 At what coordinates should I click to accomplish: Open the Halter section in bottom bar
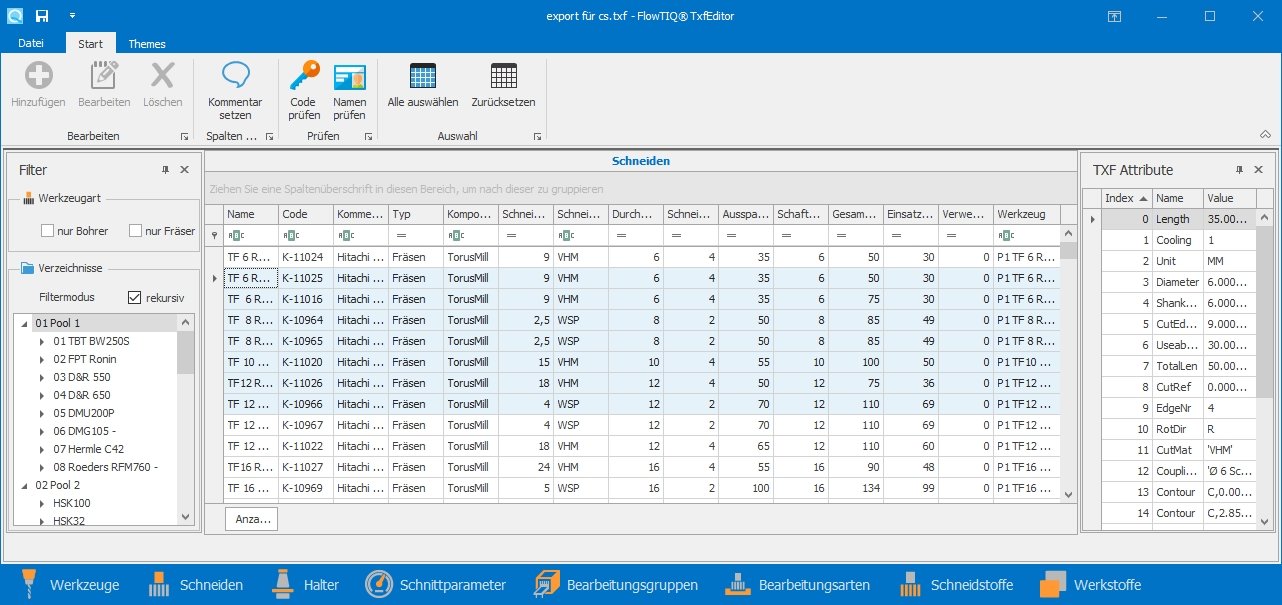pos(307,585)
